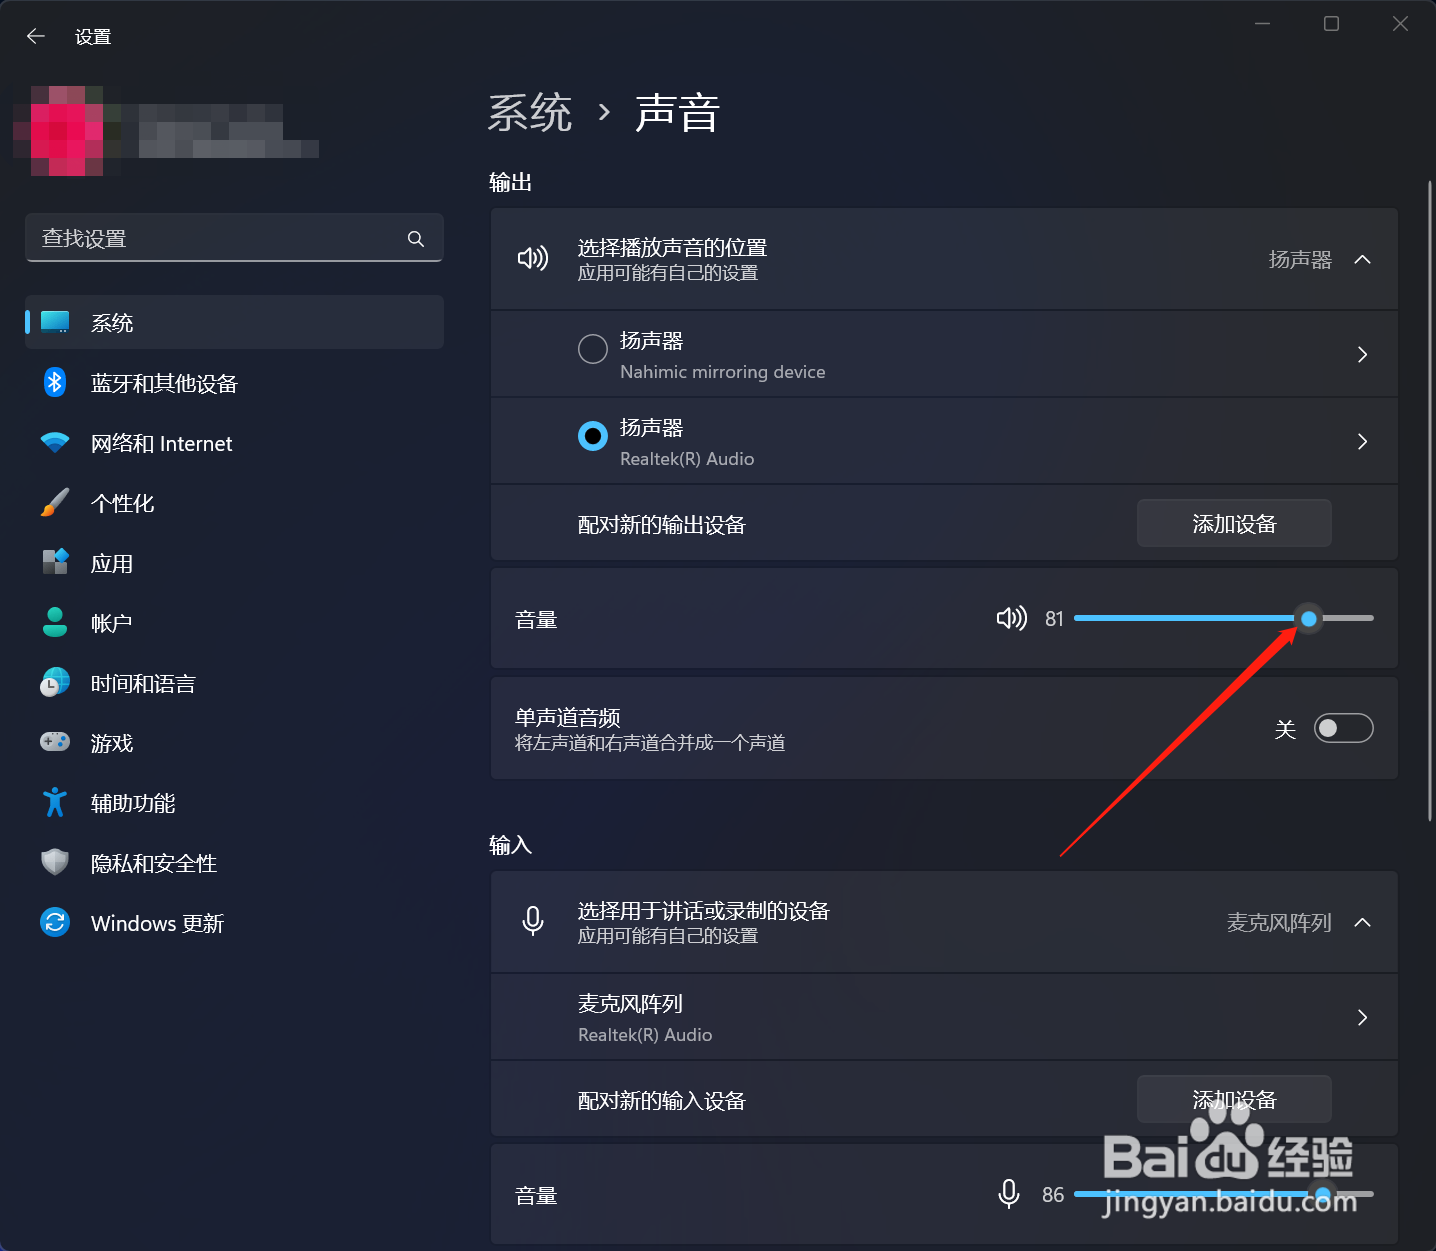Click the output volume slider handle
Viewport: 1436px width, 1251px height.
[x=1308, y=618]
